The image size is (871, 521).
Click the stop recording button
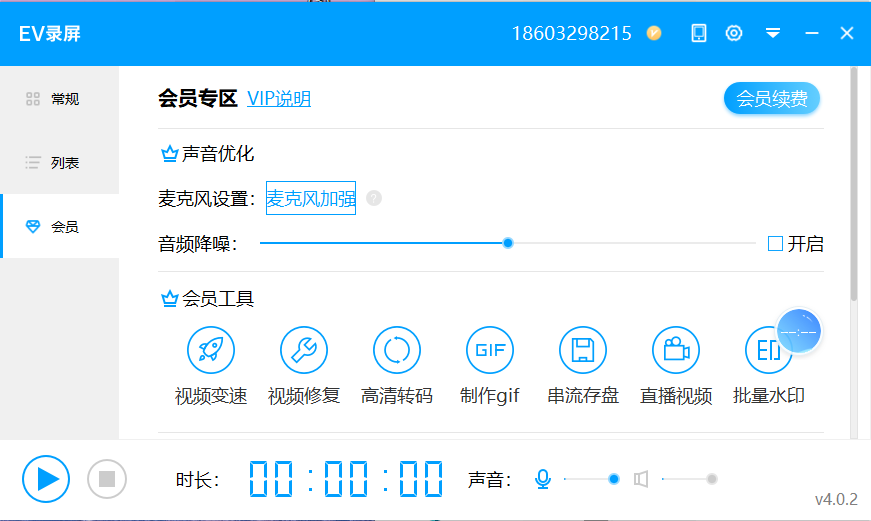107,479
